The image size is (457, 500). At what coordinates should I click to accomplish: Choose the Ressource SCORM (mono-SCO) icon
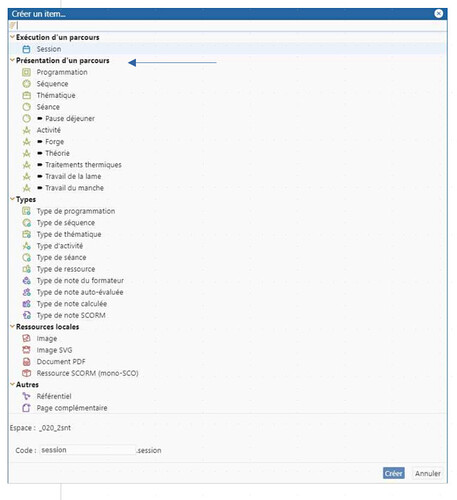(x=26, y=373)
